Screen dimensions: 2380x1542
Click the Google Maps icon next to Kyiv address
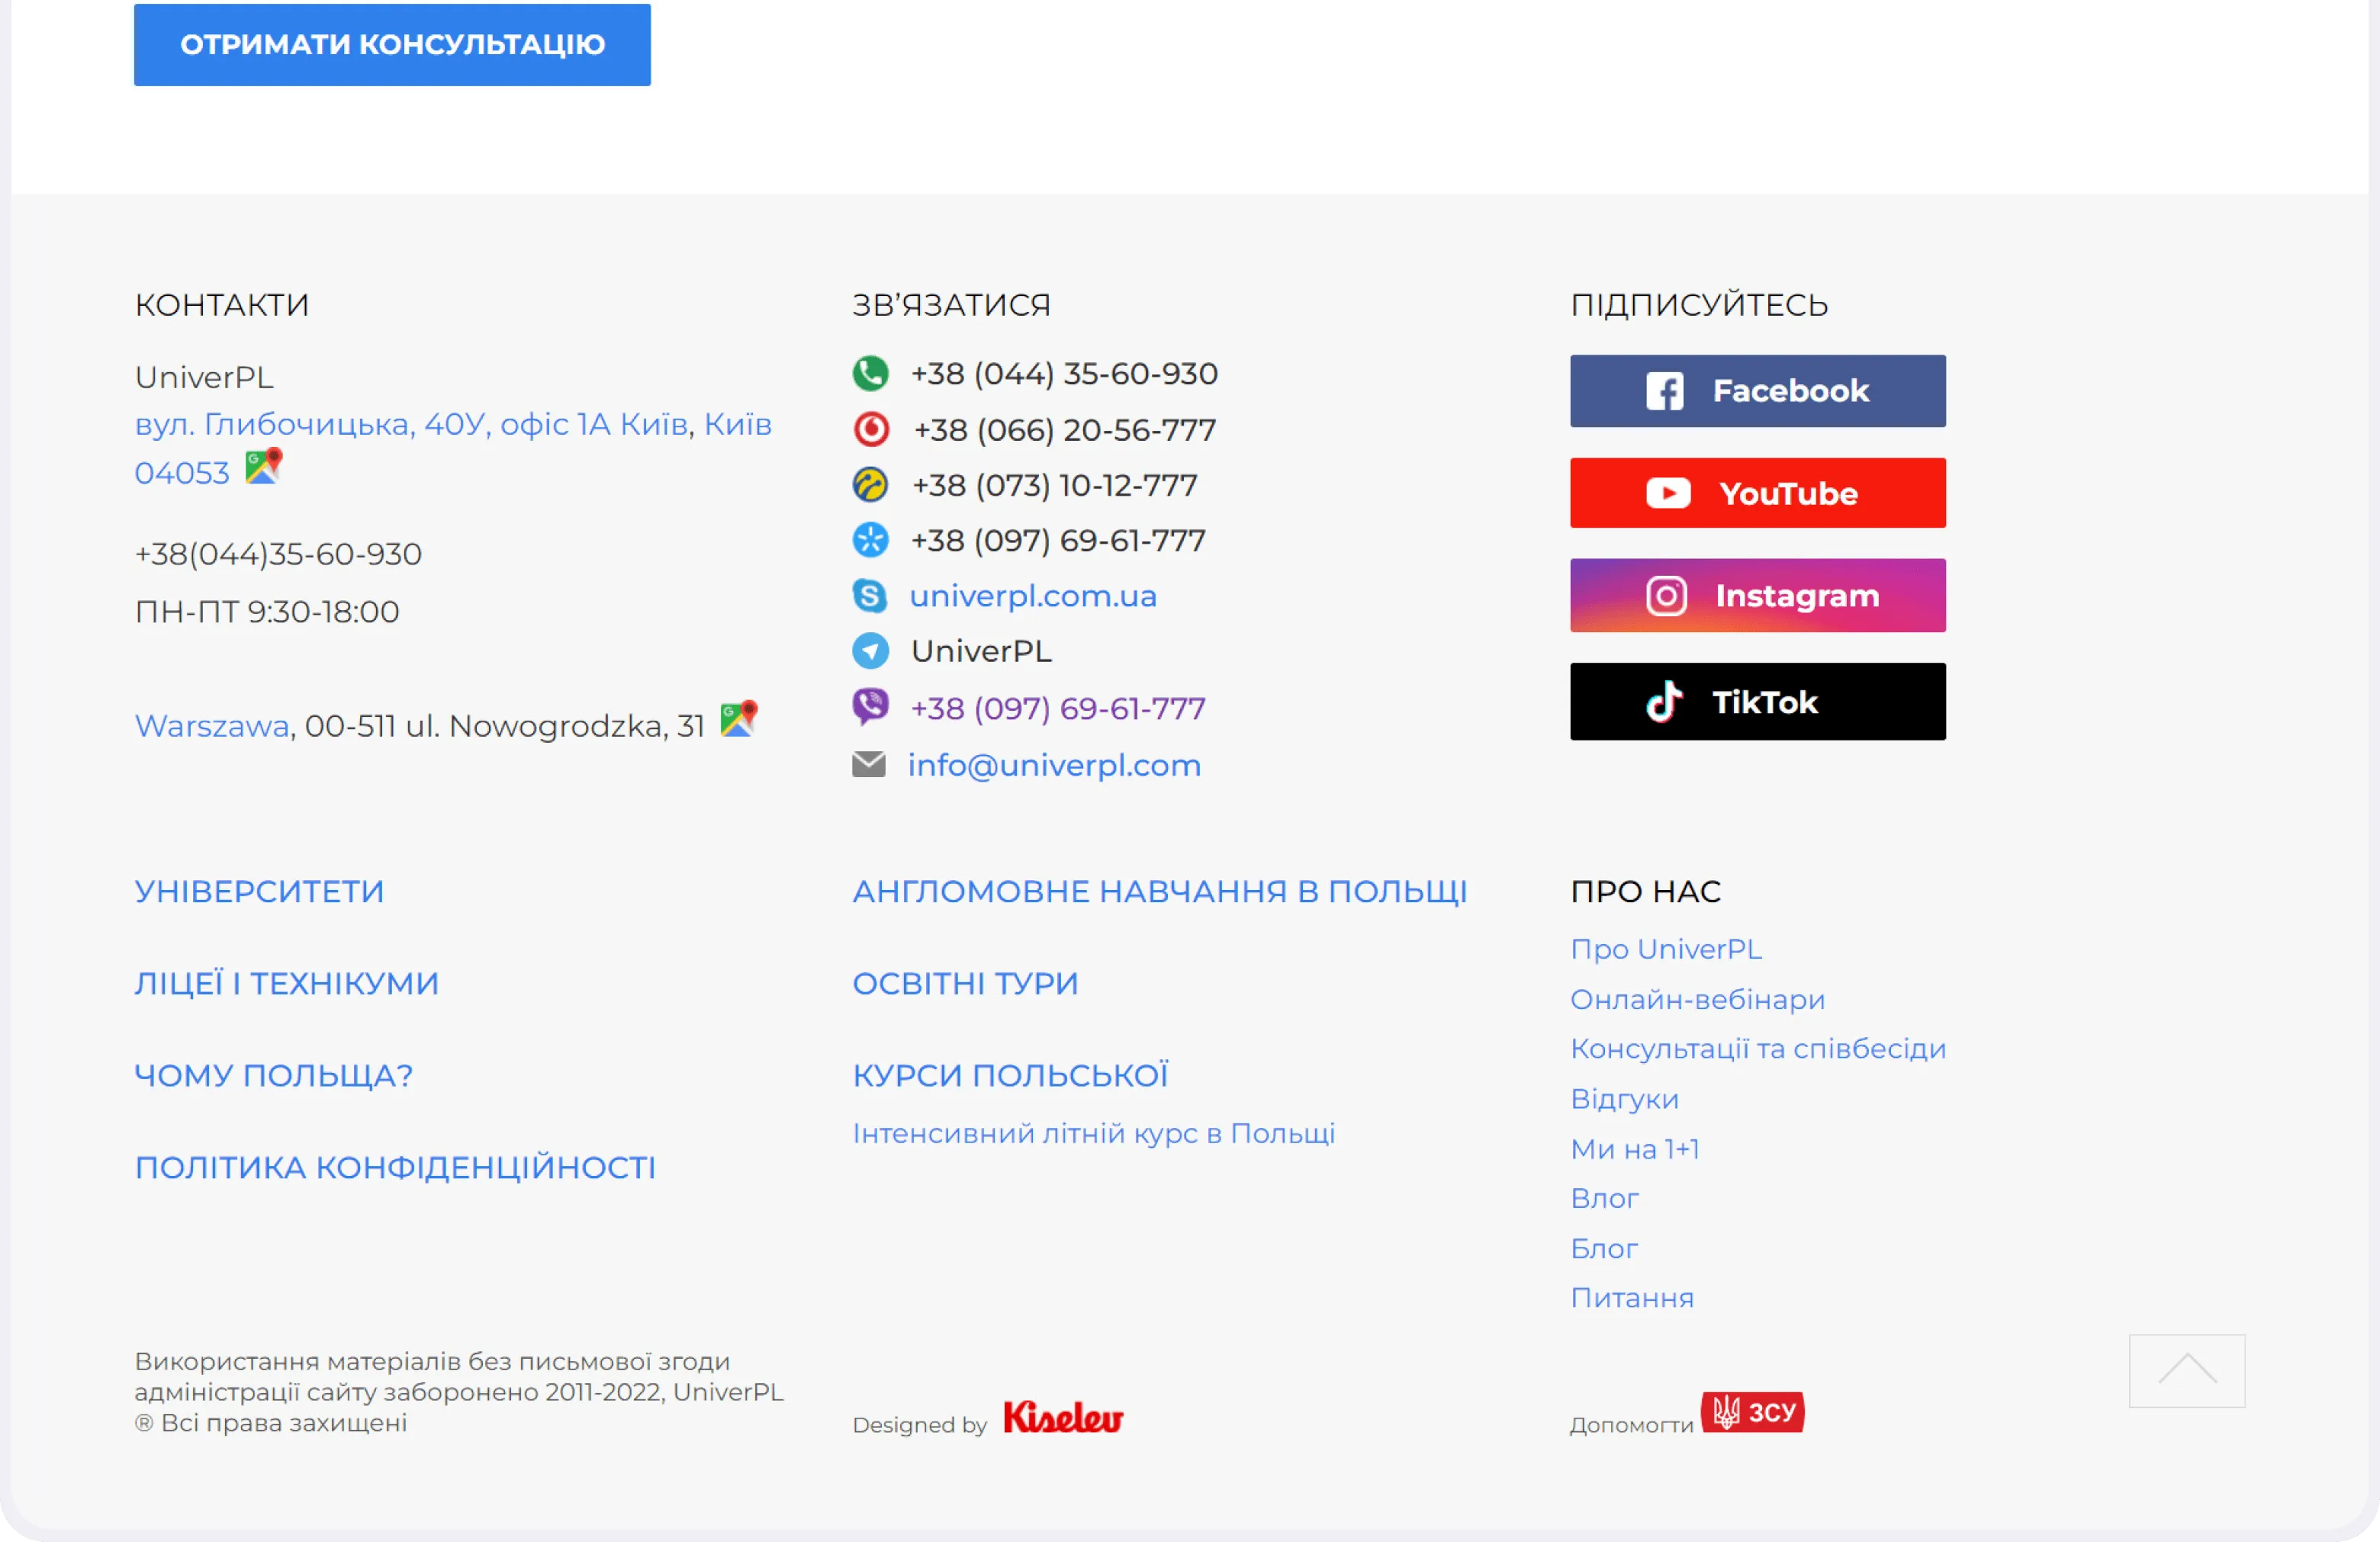[264, 467]
